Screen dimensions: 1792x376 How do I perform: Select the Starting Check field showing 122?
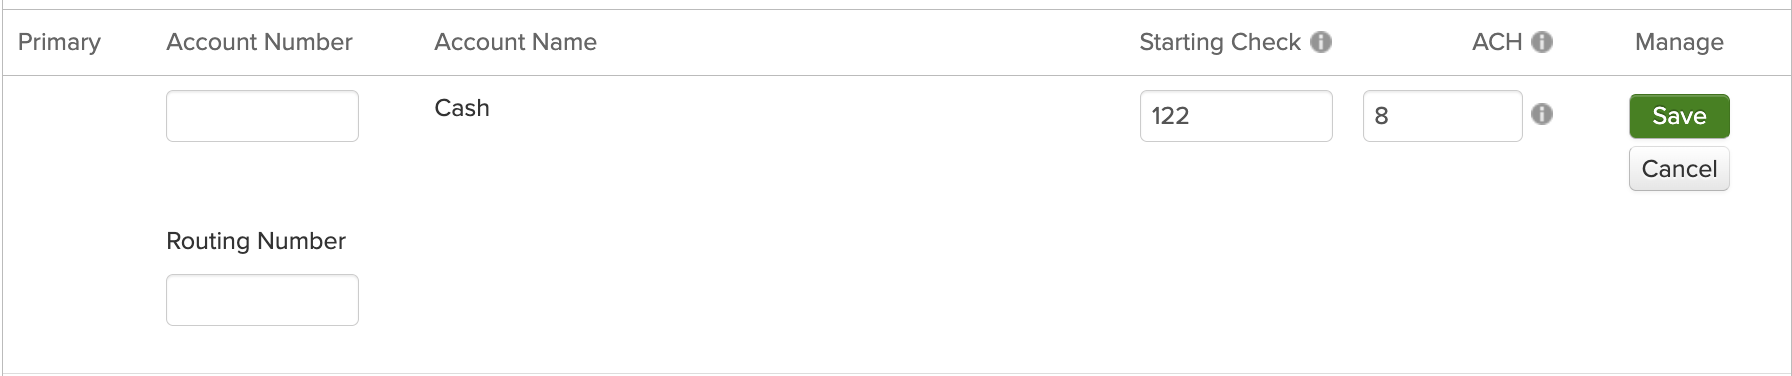(x=1236, y=116)
